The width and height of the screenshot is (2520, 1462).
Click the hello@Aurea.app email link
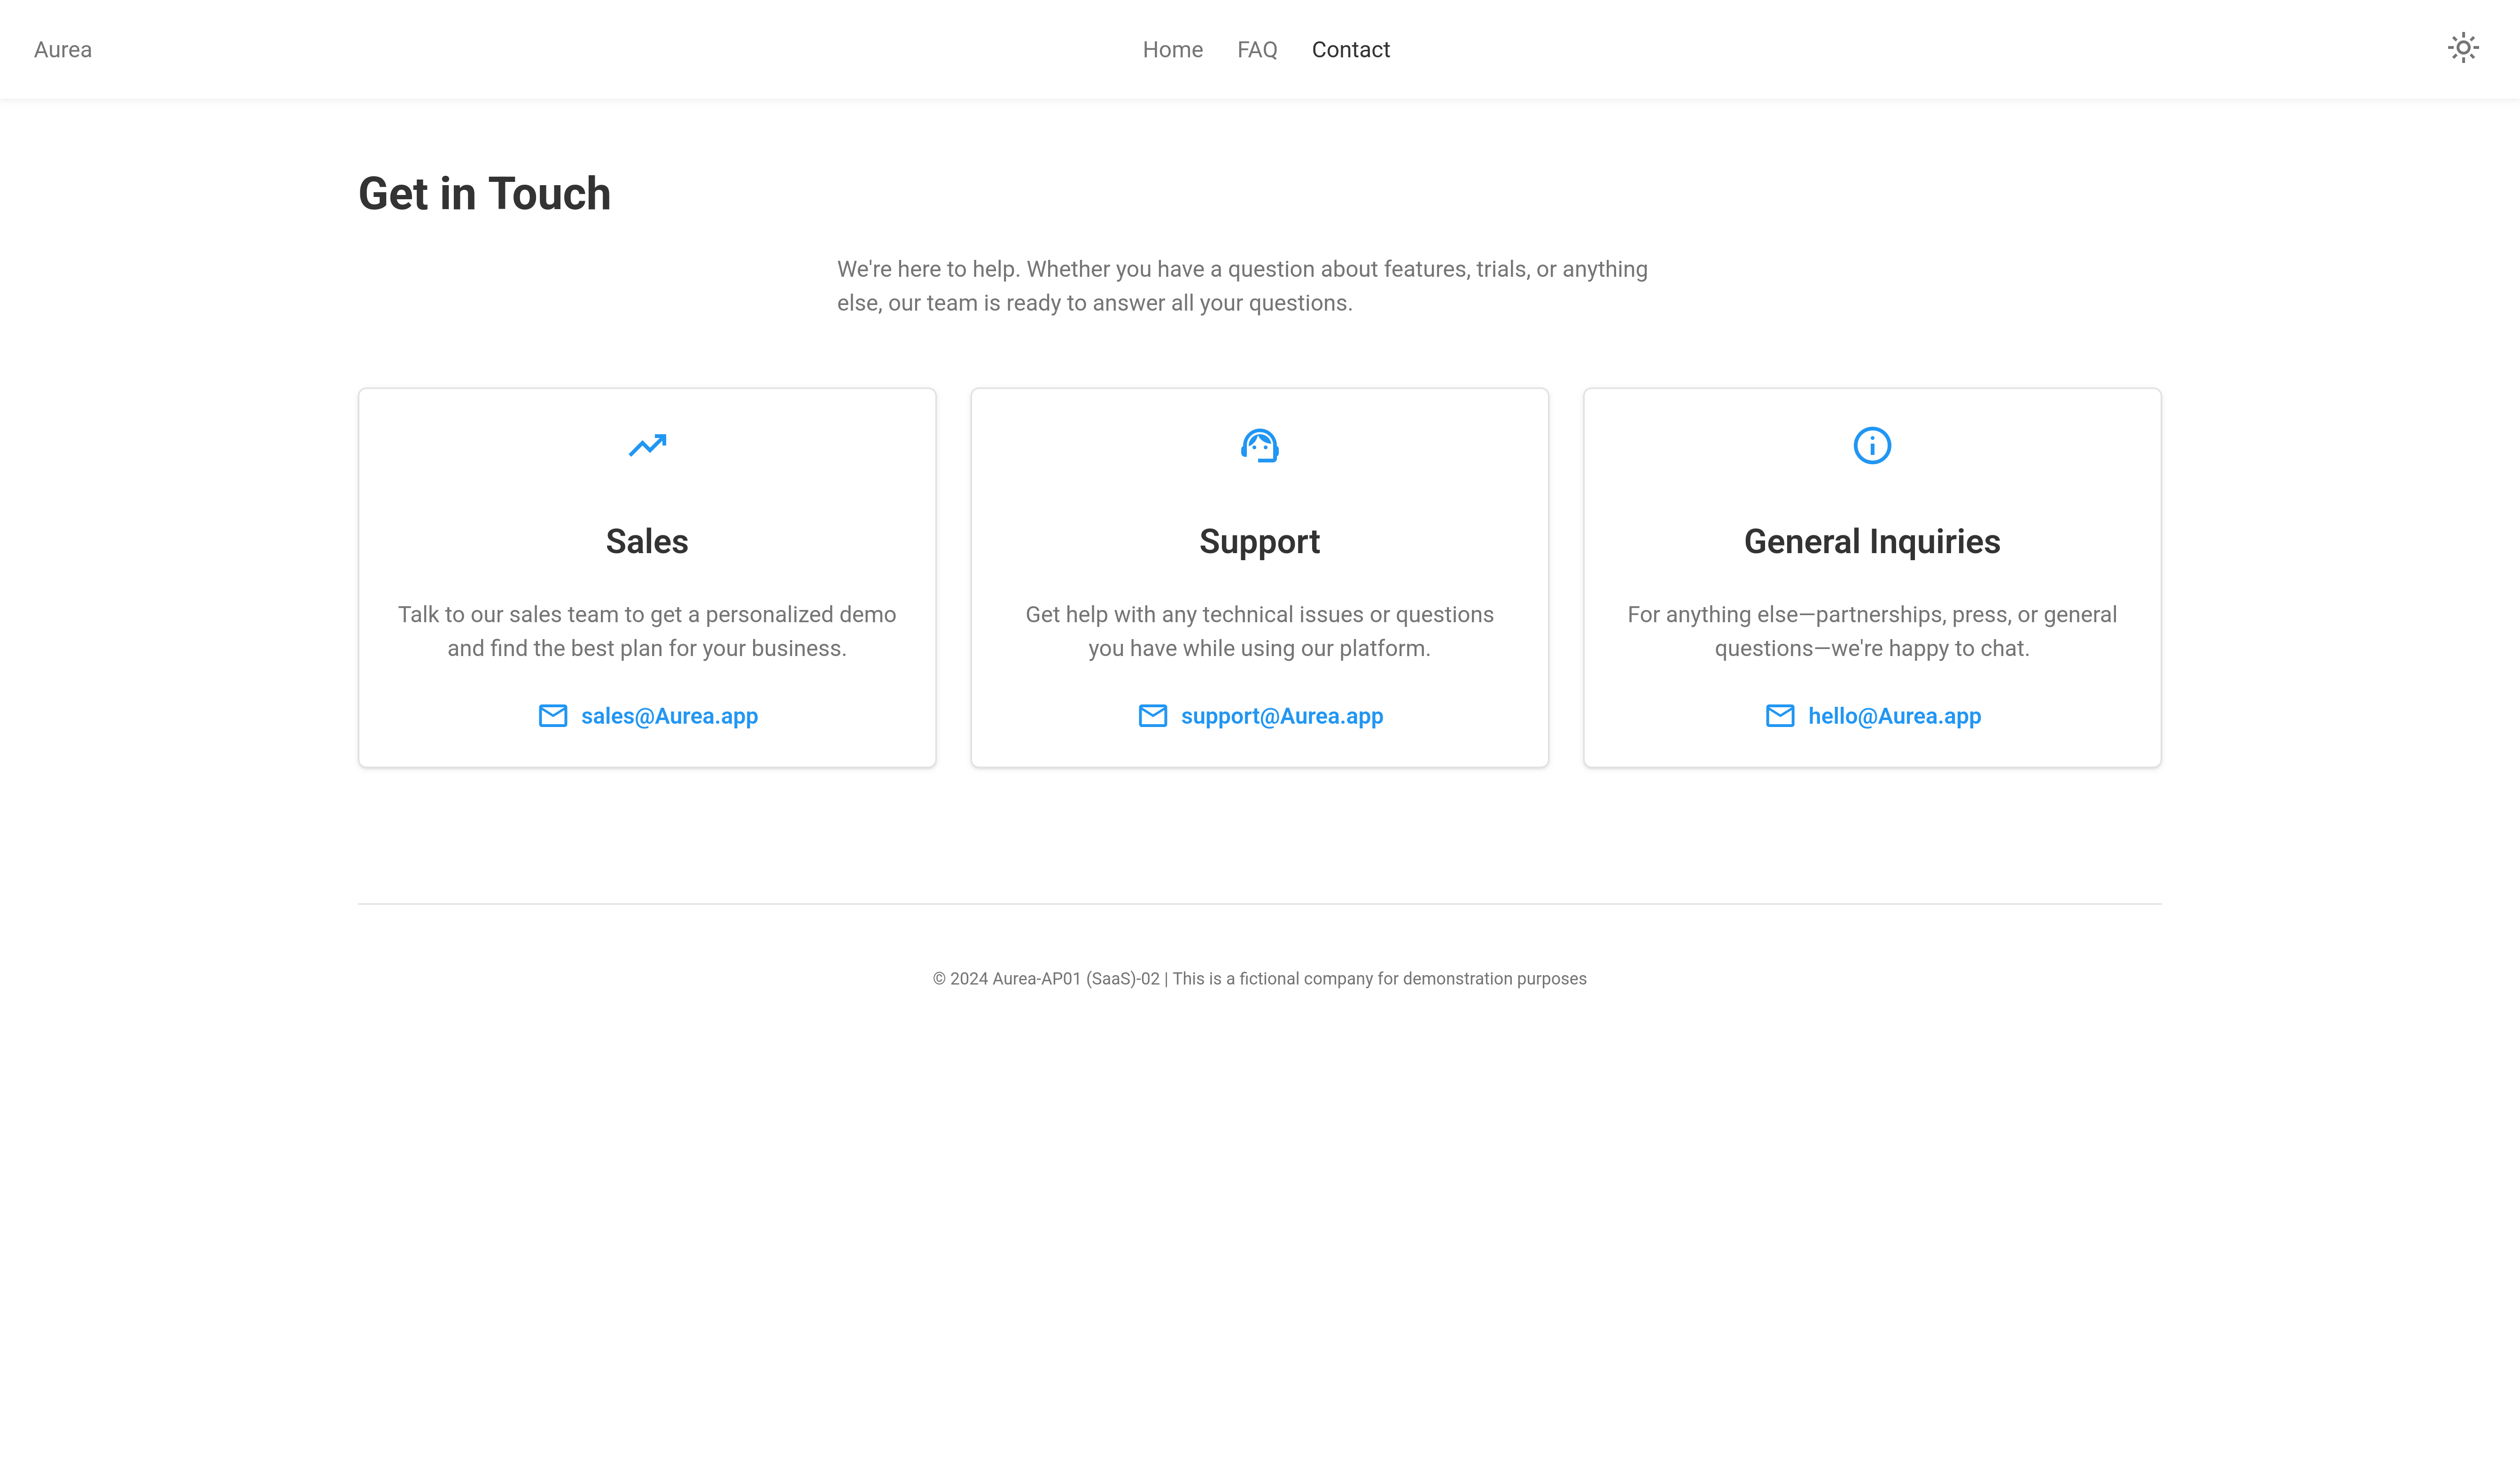click(x=1894, y=716)
